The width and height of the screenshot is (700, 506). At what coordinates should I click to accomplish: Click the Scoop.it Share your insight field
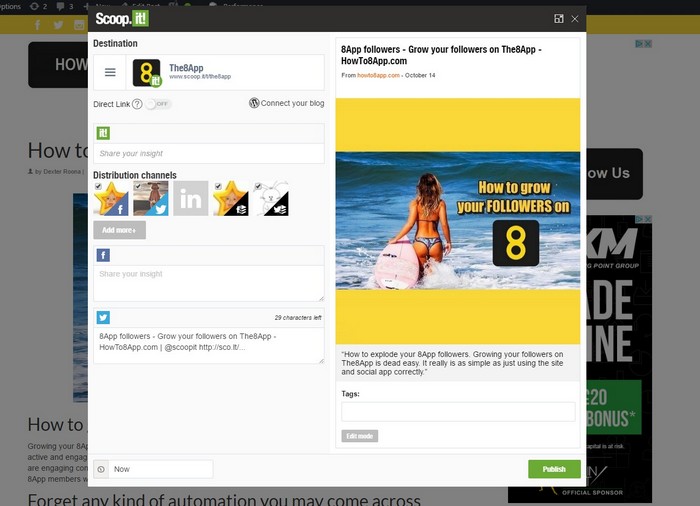coord(209,154)
